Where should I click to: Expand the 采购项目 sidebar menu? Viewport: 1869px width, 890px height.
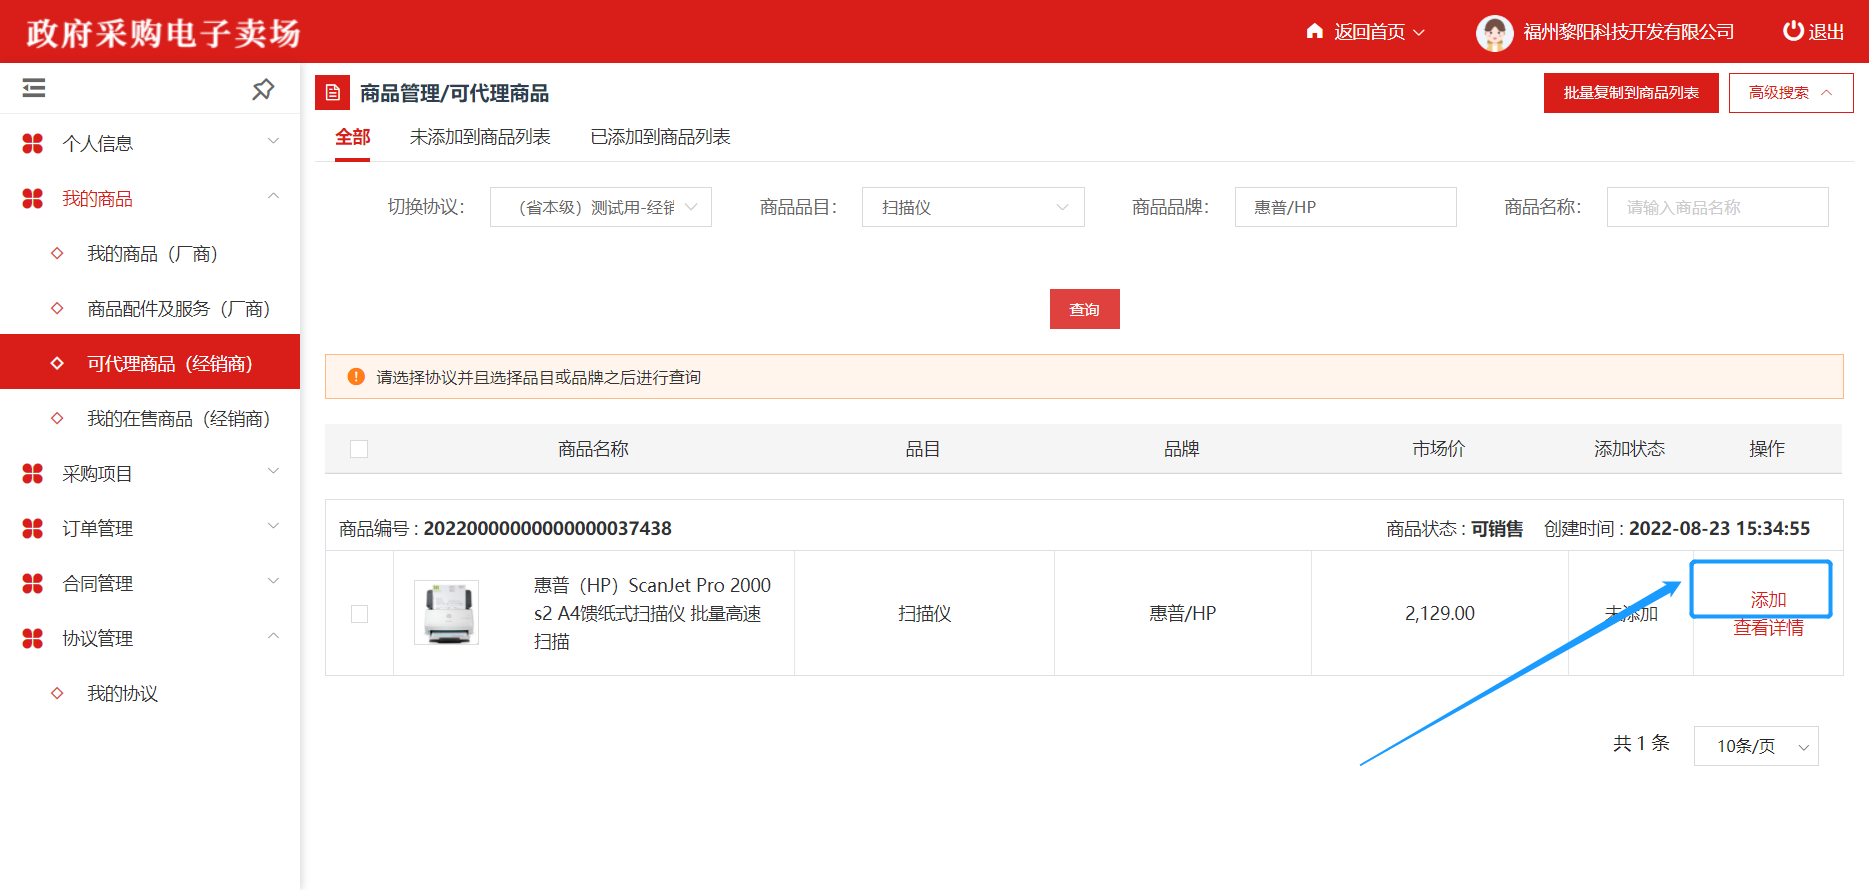point(150,474)
